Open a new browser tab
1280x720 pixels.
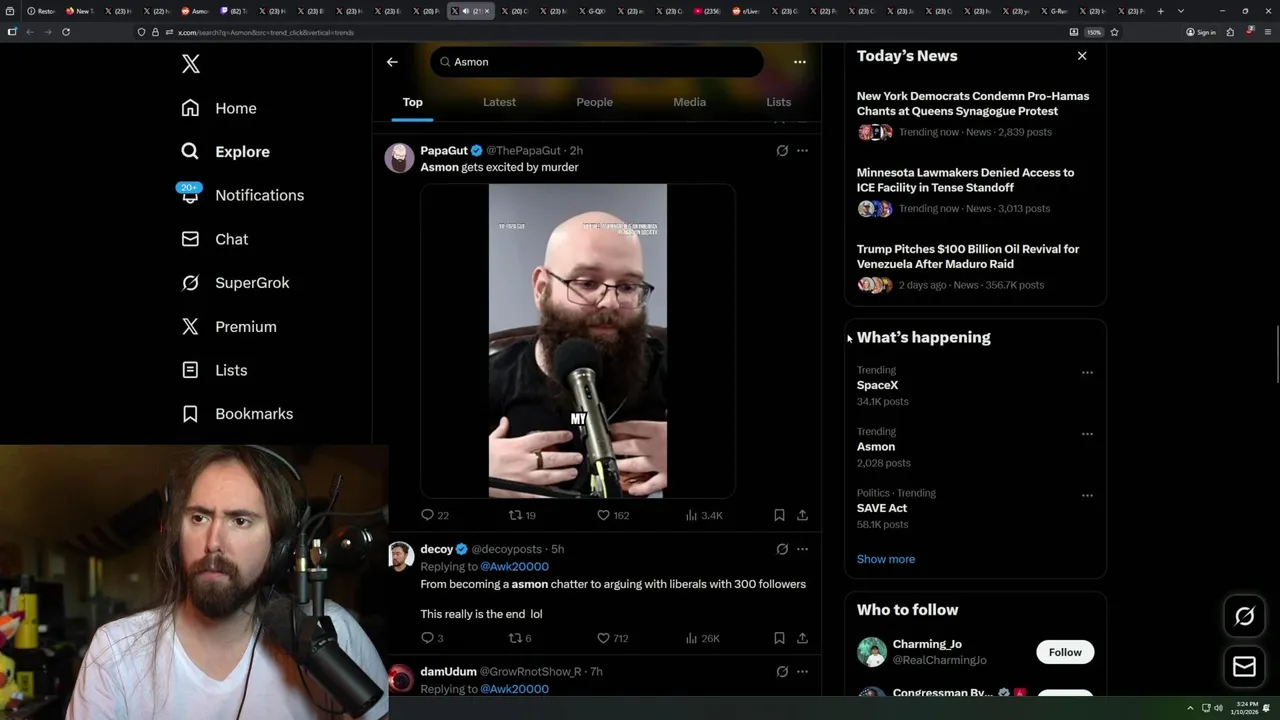1160,11
